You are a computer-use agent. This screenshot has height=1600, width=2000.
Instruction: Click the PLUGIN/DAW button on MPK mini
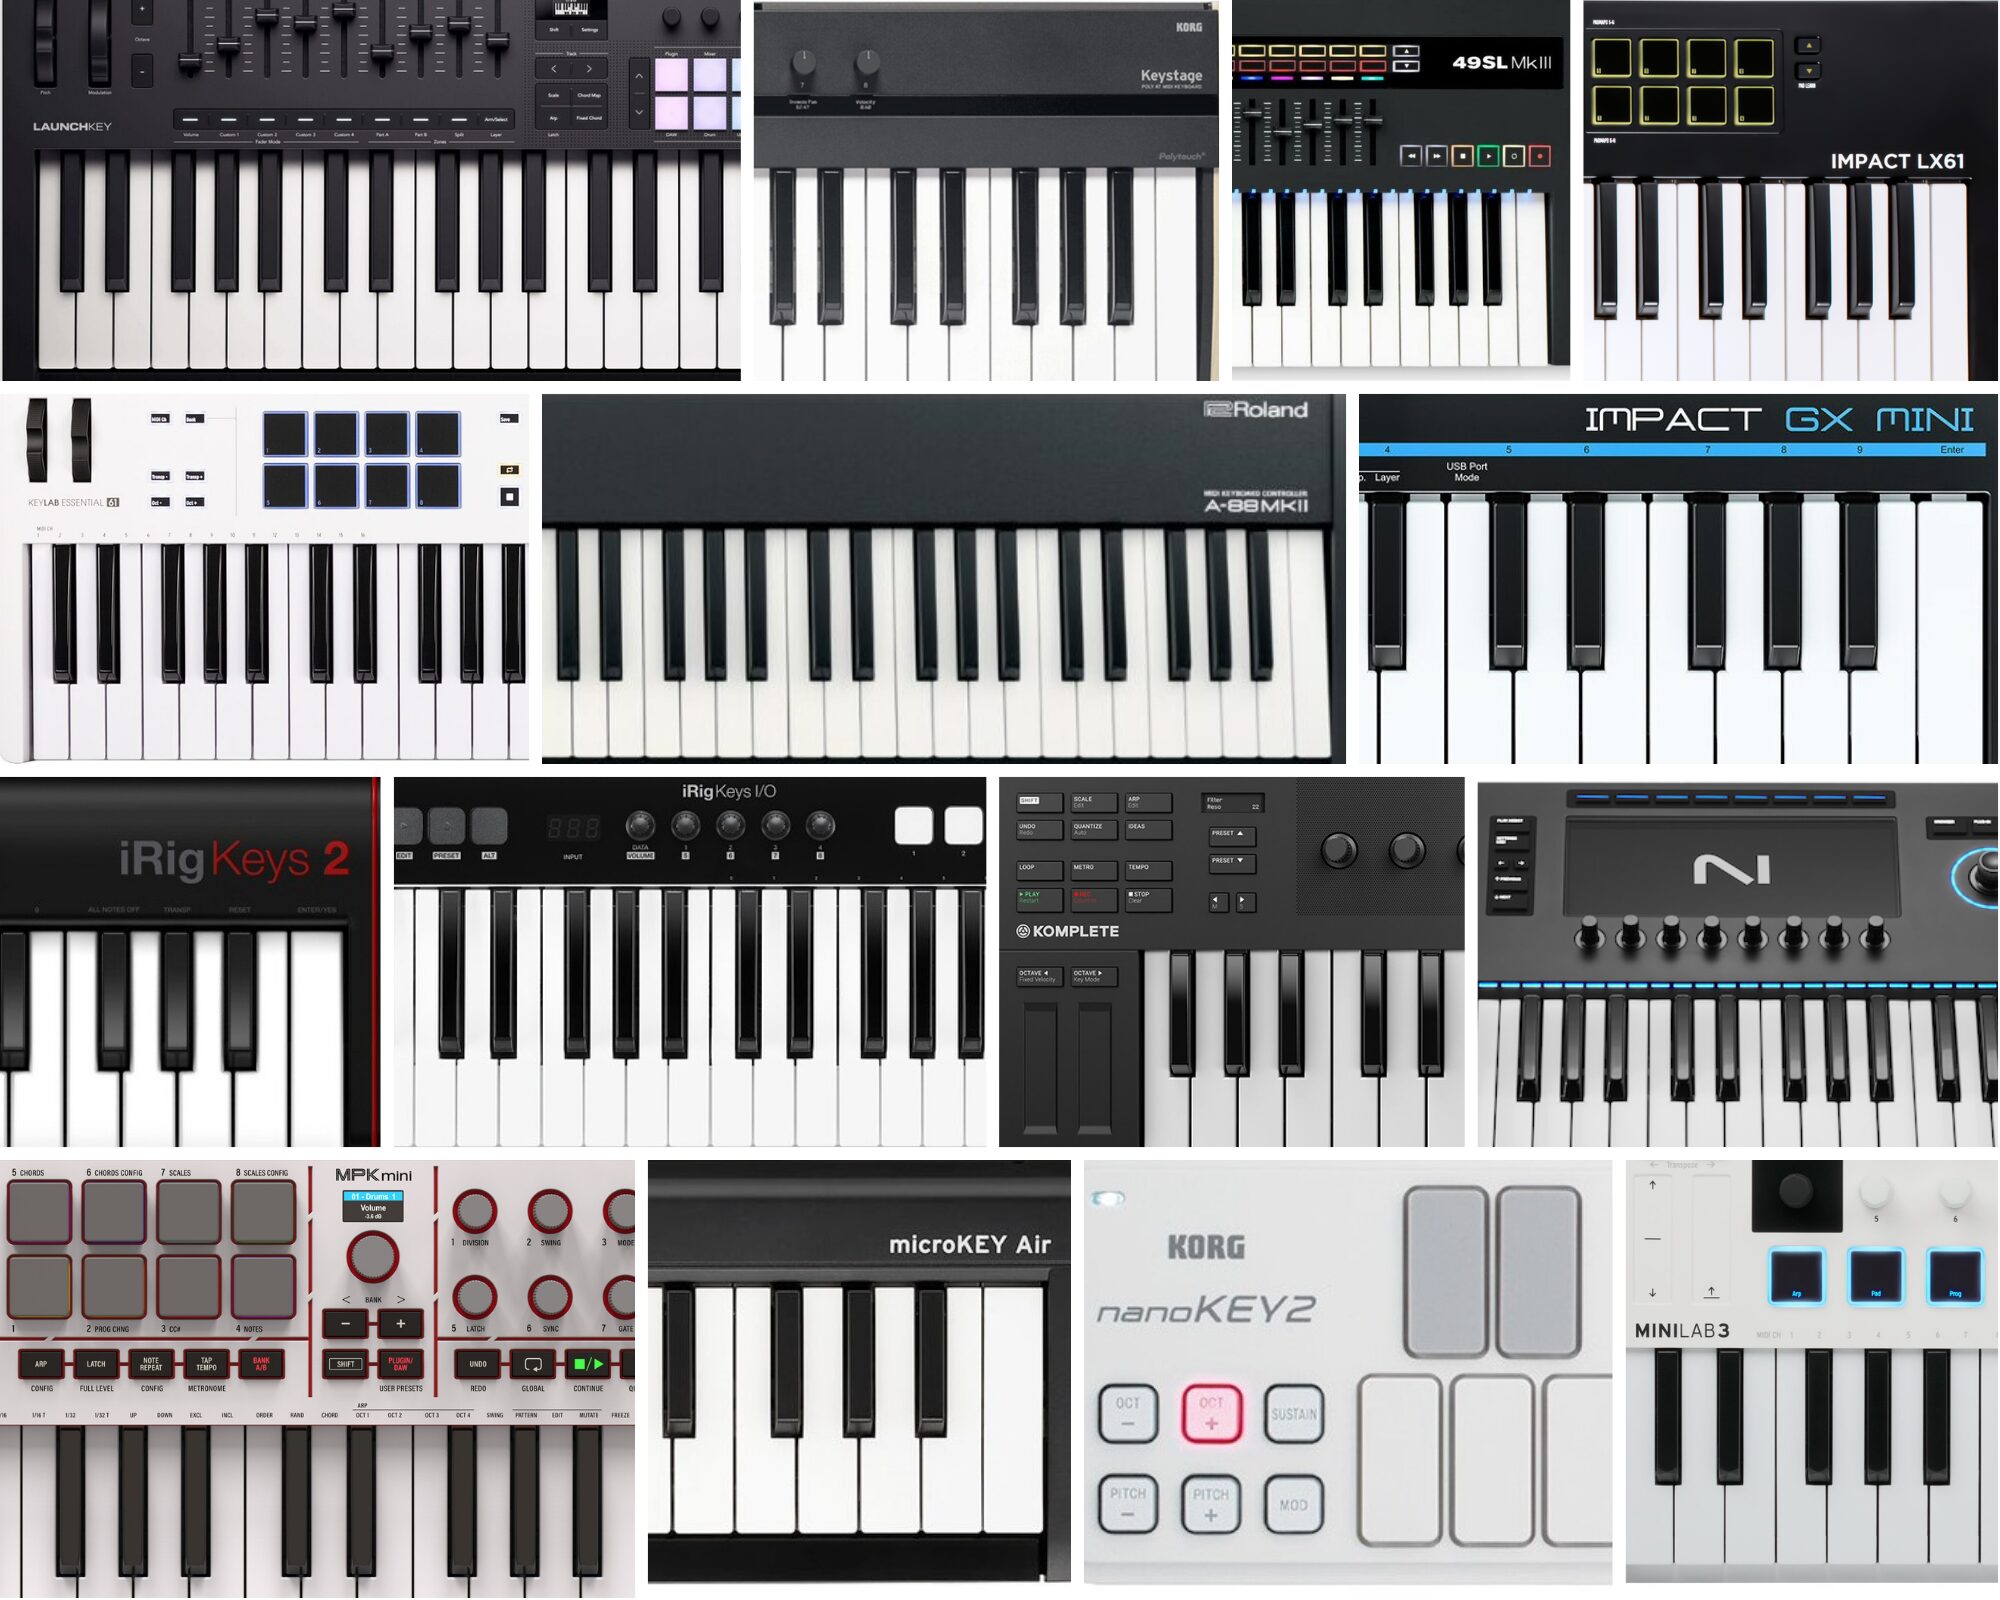click(x=400, y=1363)
